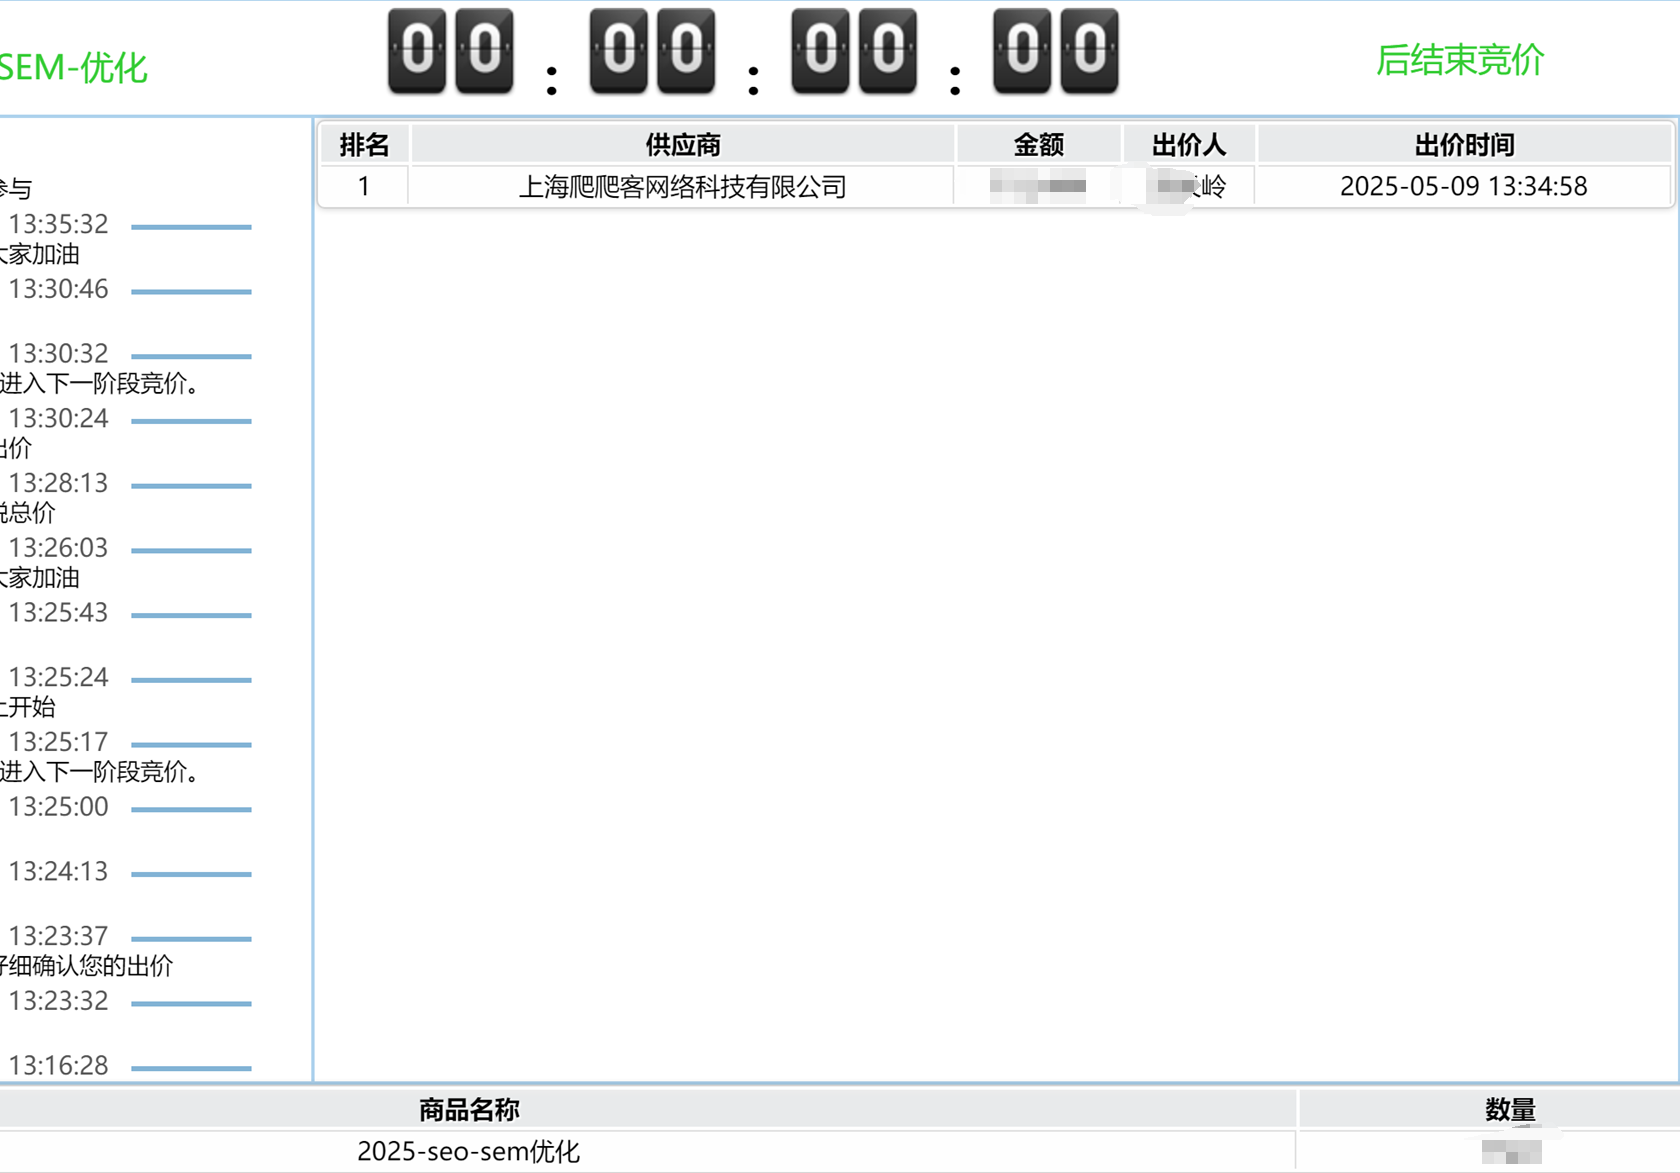Click log timestamp 13:26:03

pos(58,548)
